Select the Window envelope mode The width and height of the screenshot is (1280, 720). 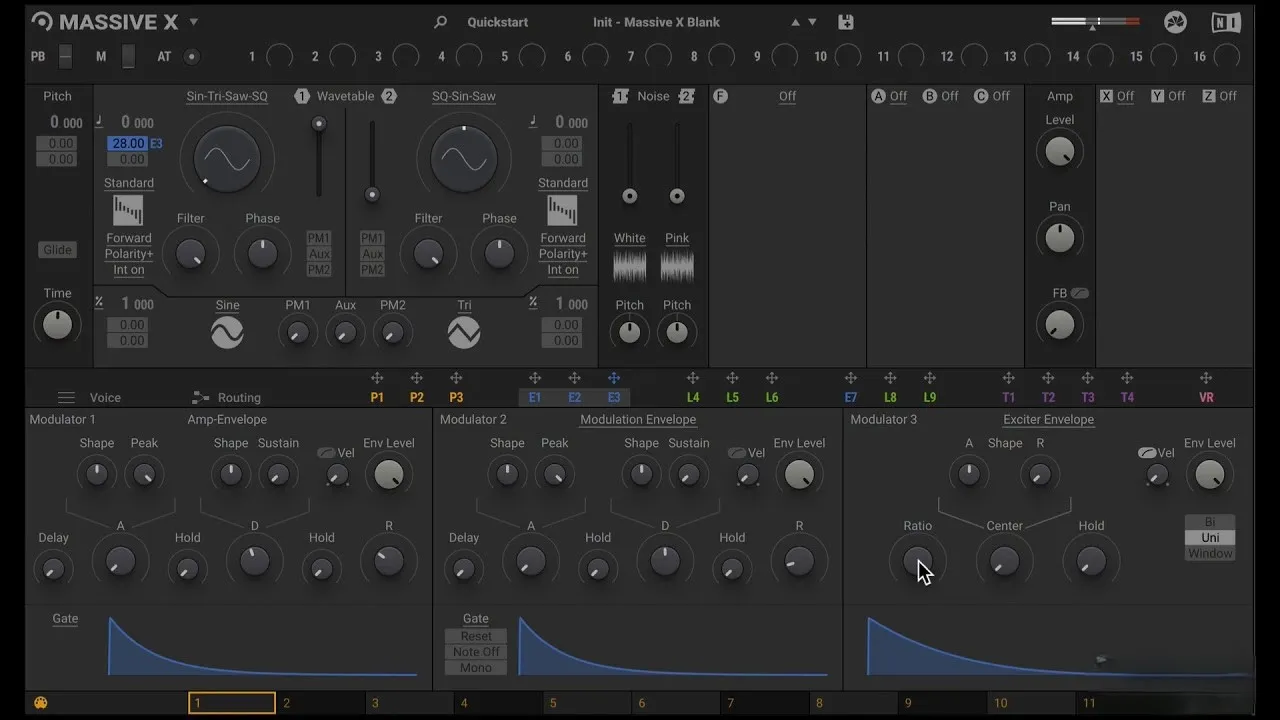tap(1210, 554)
